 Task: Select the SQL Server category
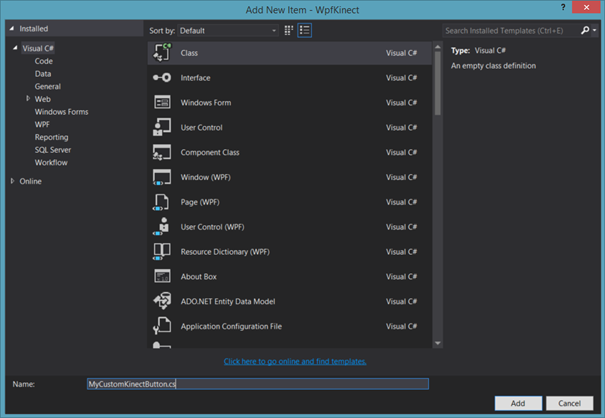click(x=53, y=149)
